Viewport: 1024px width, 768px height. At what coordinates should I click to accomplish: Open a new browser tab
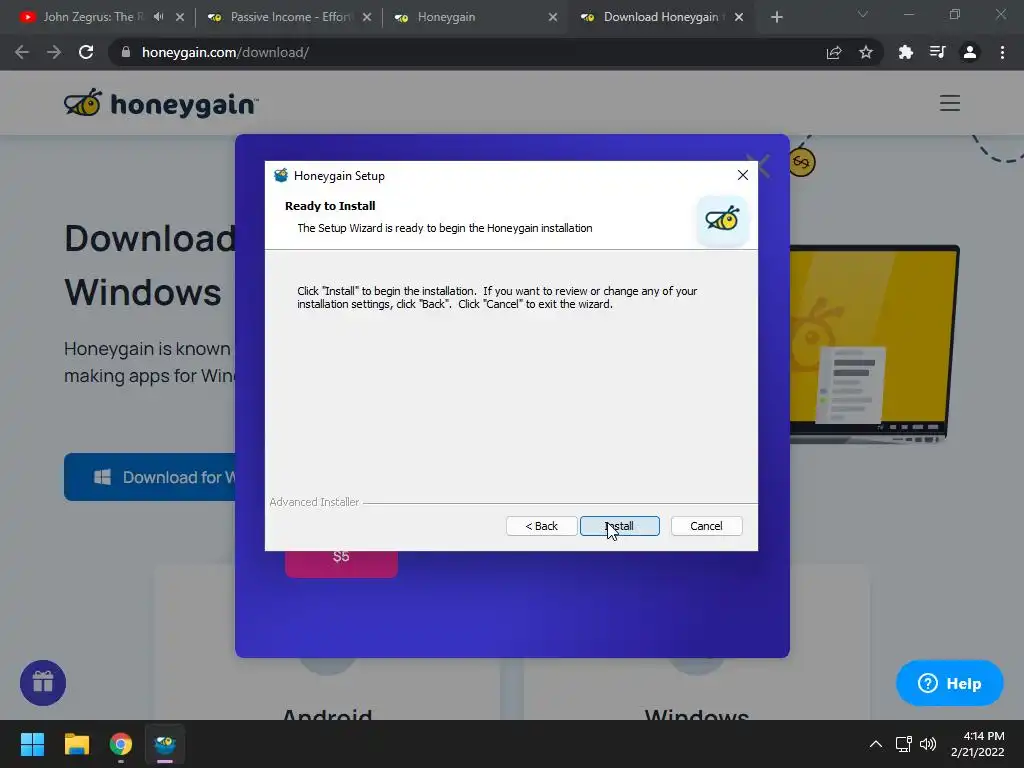pos(776,17)
